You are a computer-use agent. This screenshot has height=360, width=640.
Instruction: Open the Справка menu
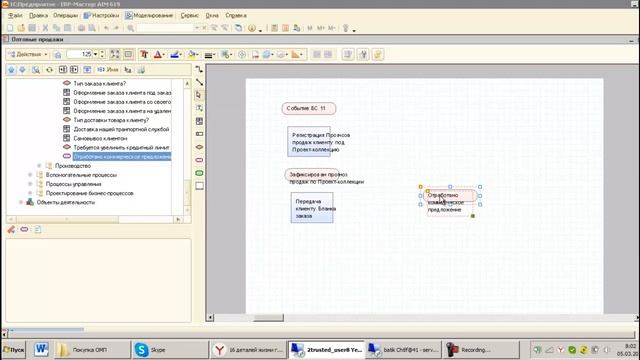pyautogui.click(x=236, y=16)
